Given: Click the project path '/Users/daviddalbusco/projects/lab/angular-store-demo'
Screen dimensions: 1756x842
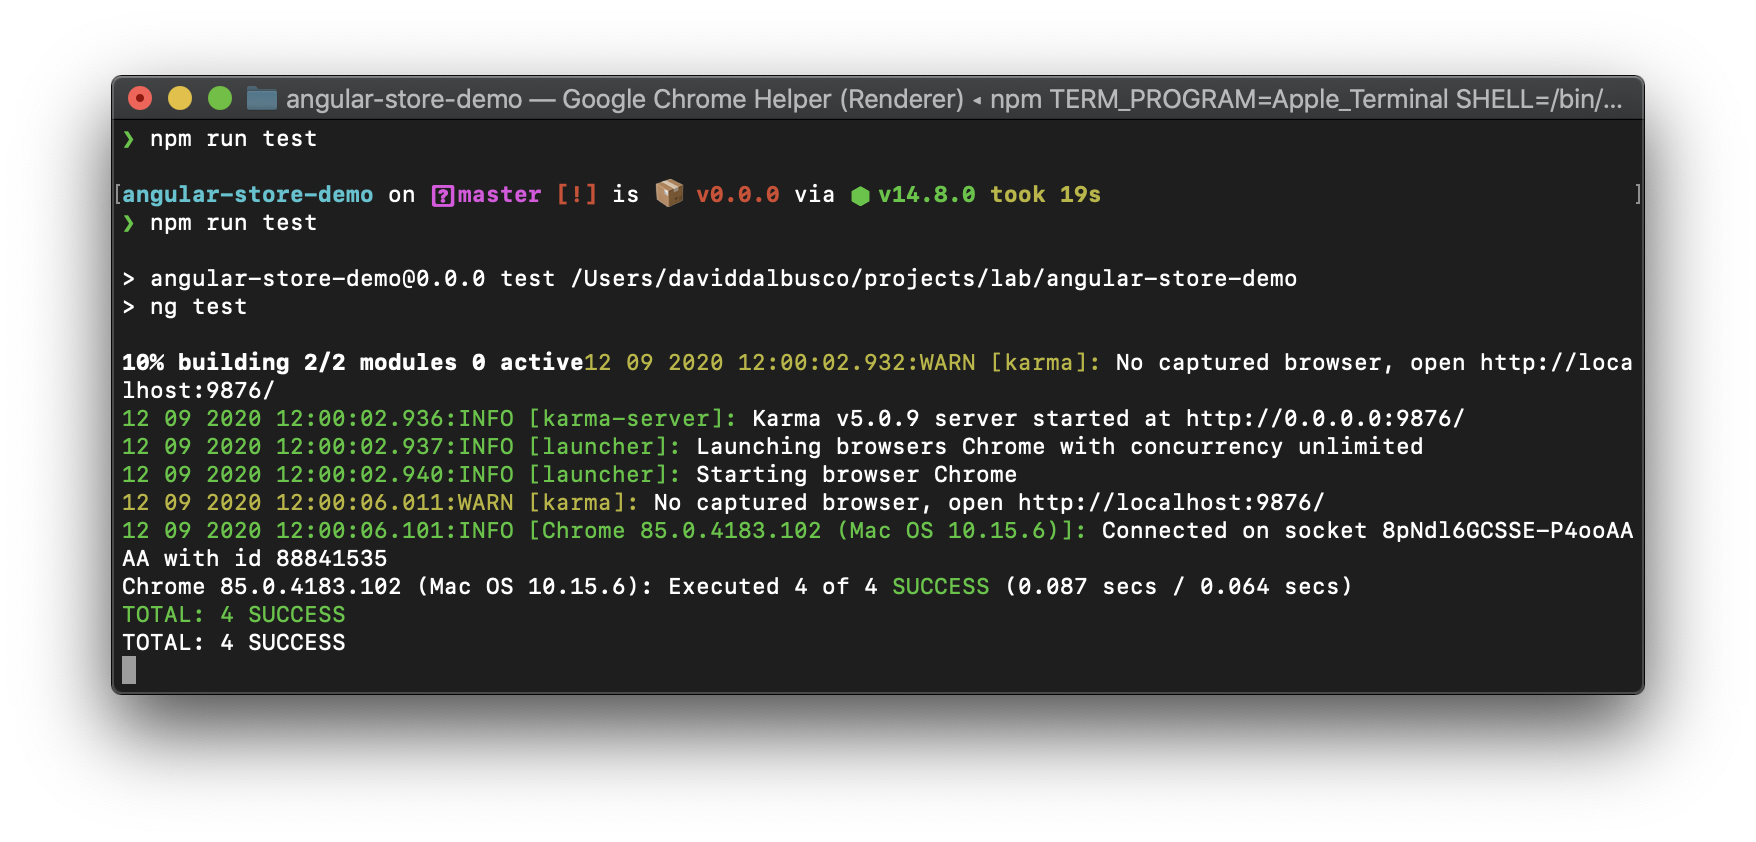Looking at the screenshot, I should pyautogui.click(x=933, y=279).
